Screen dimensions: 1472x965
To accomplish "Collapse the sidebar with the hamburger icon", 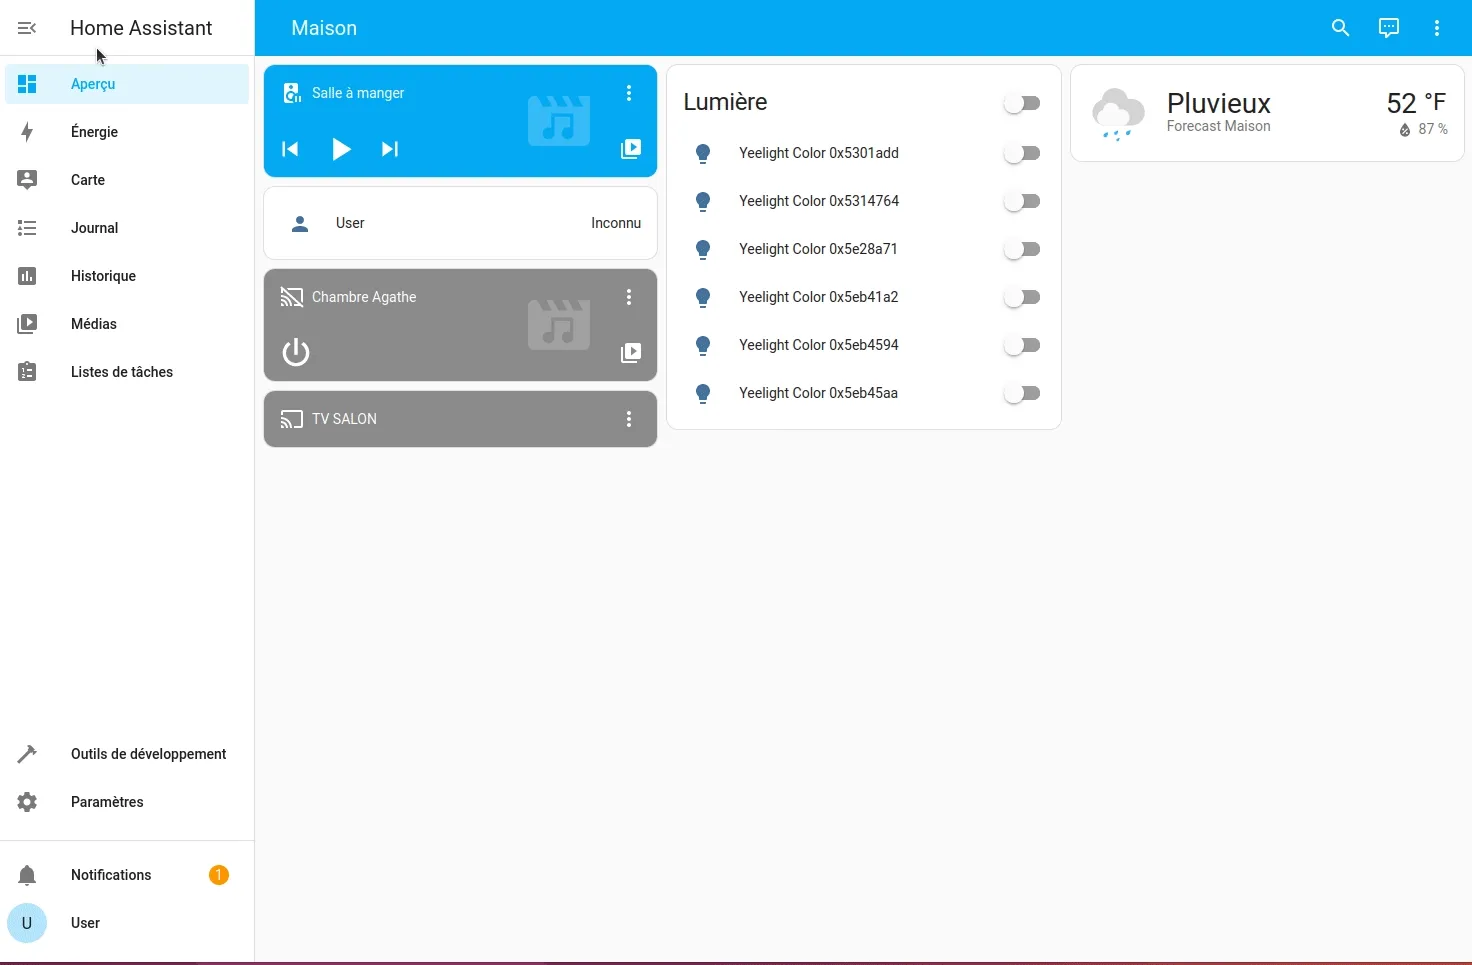I will pos(27,27).
